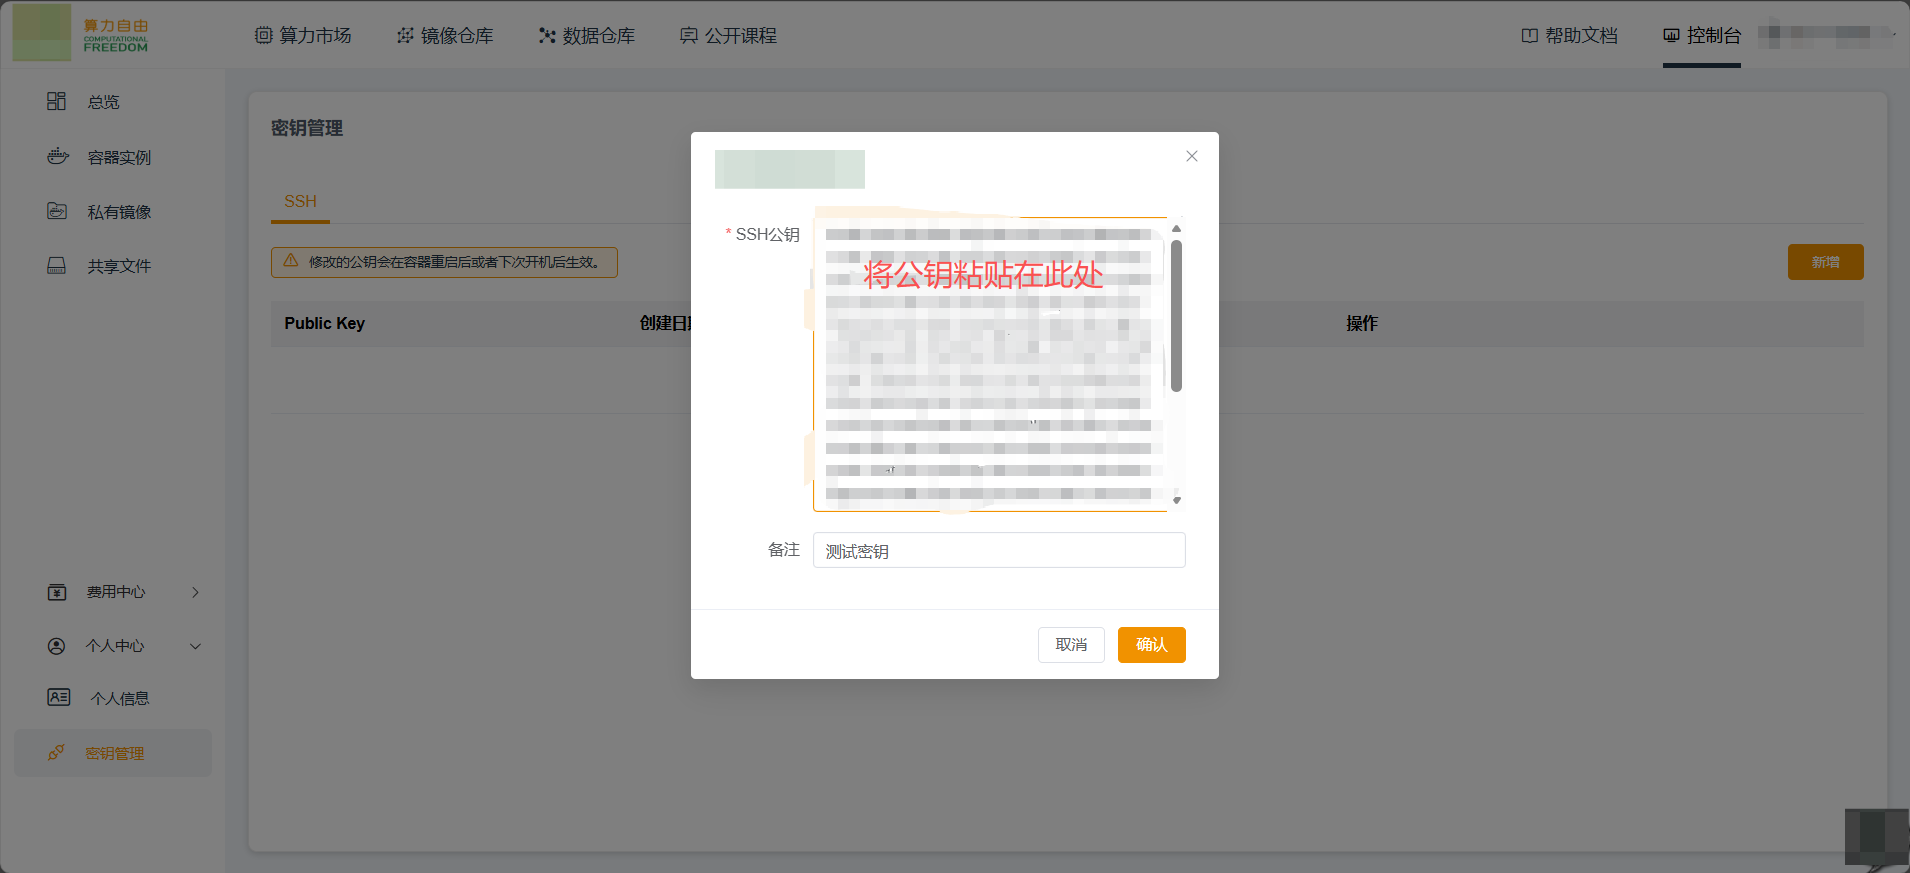Click the 数据仓库 nodes icon
Image resolution: width=1910 pixels, height=873 pixels.
pos(547,35)
